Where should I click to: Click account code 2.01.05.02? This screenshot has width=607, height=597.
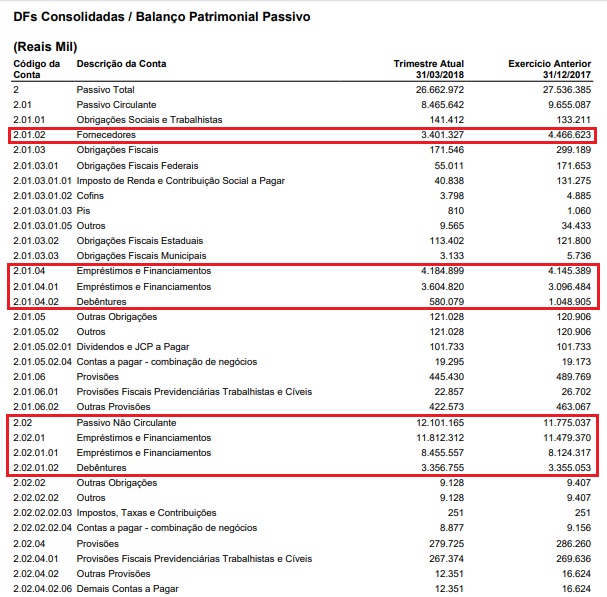36,332
